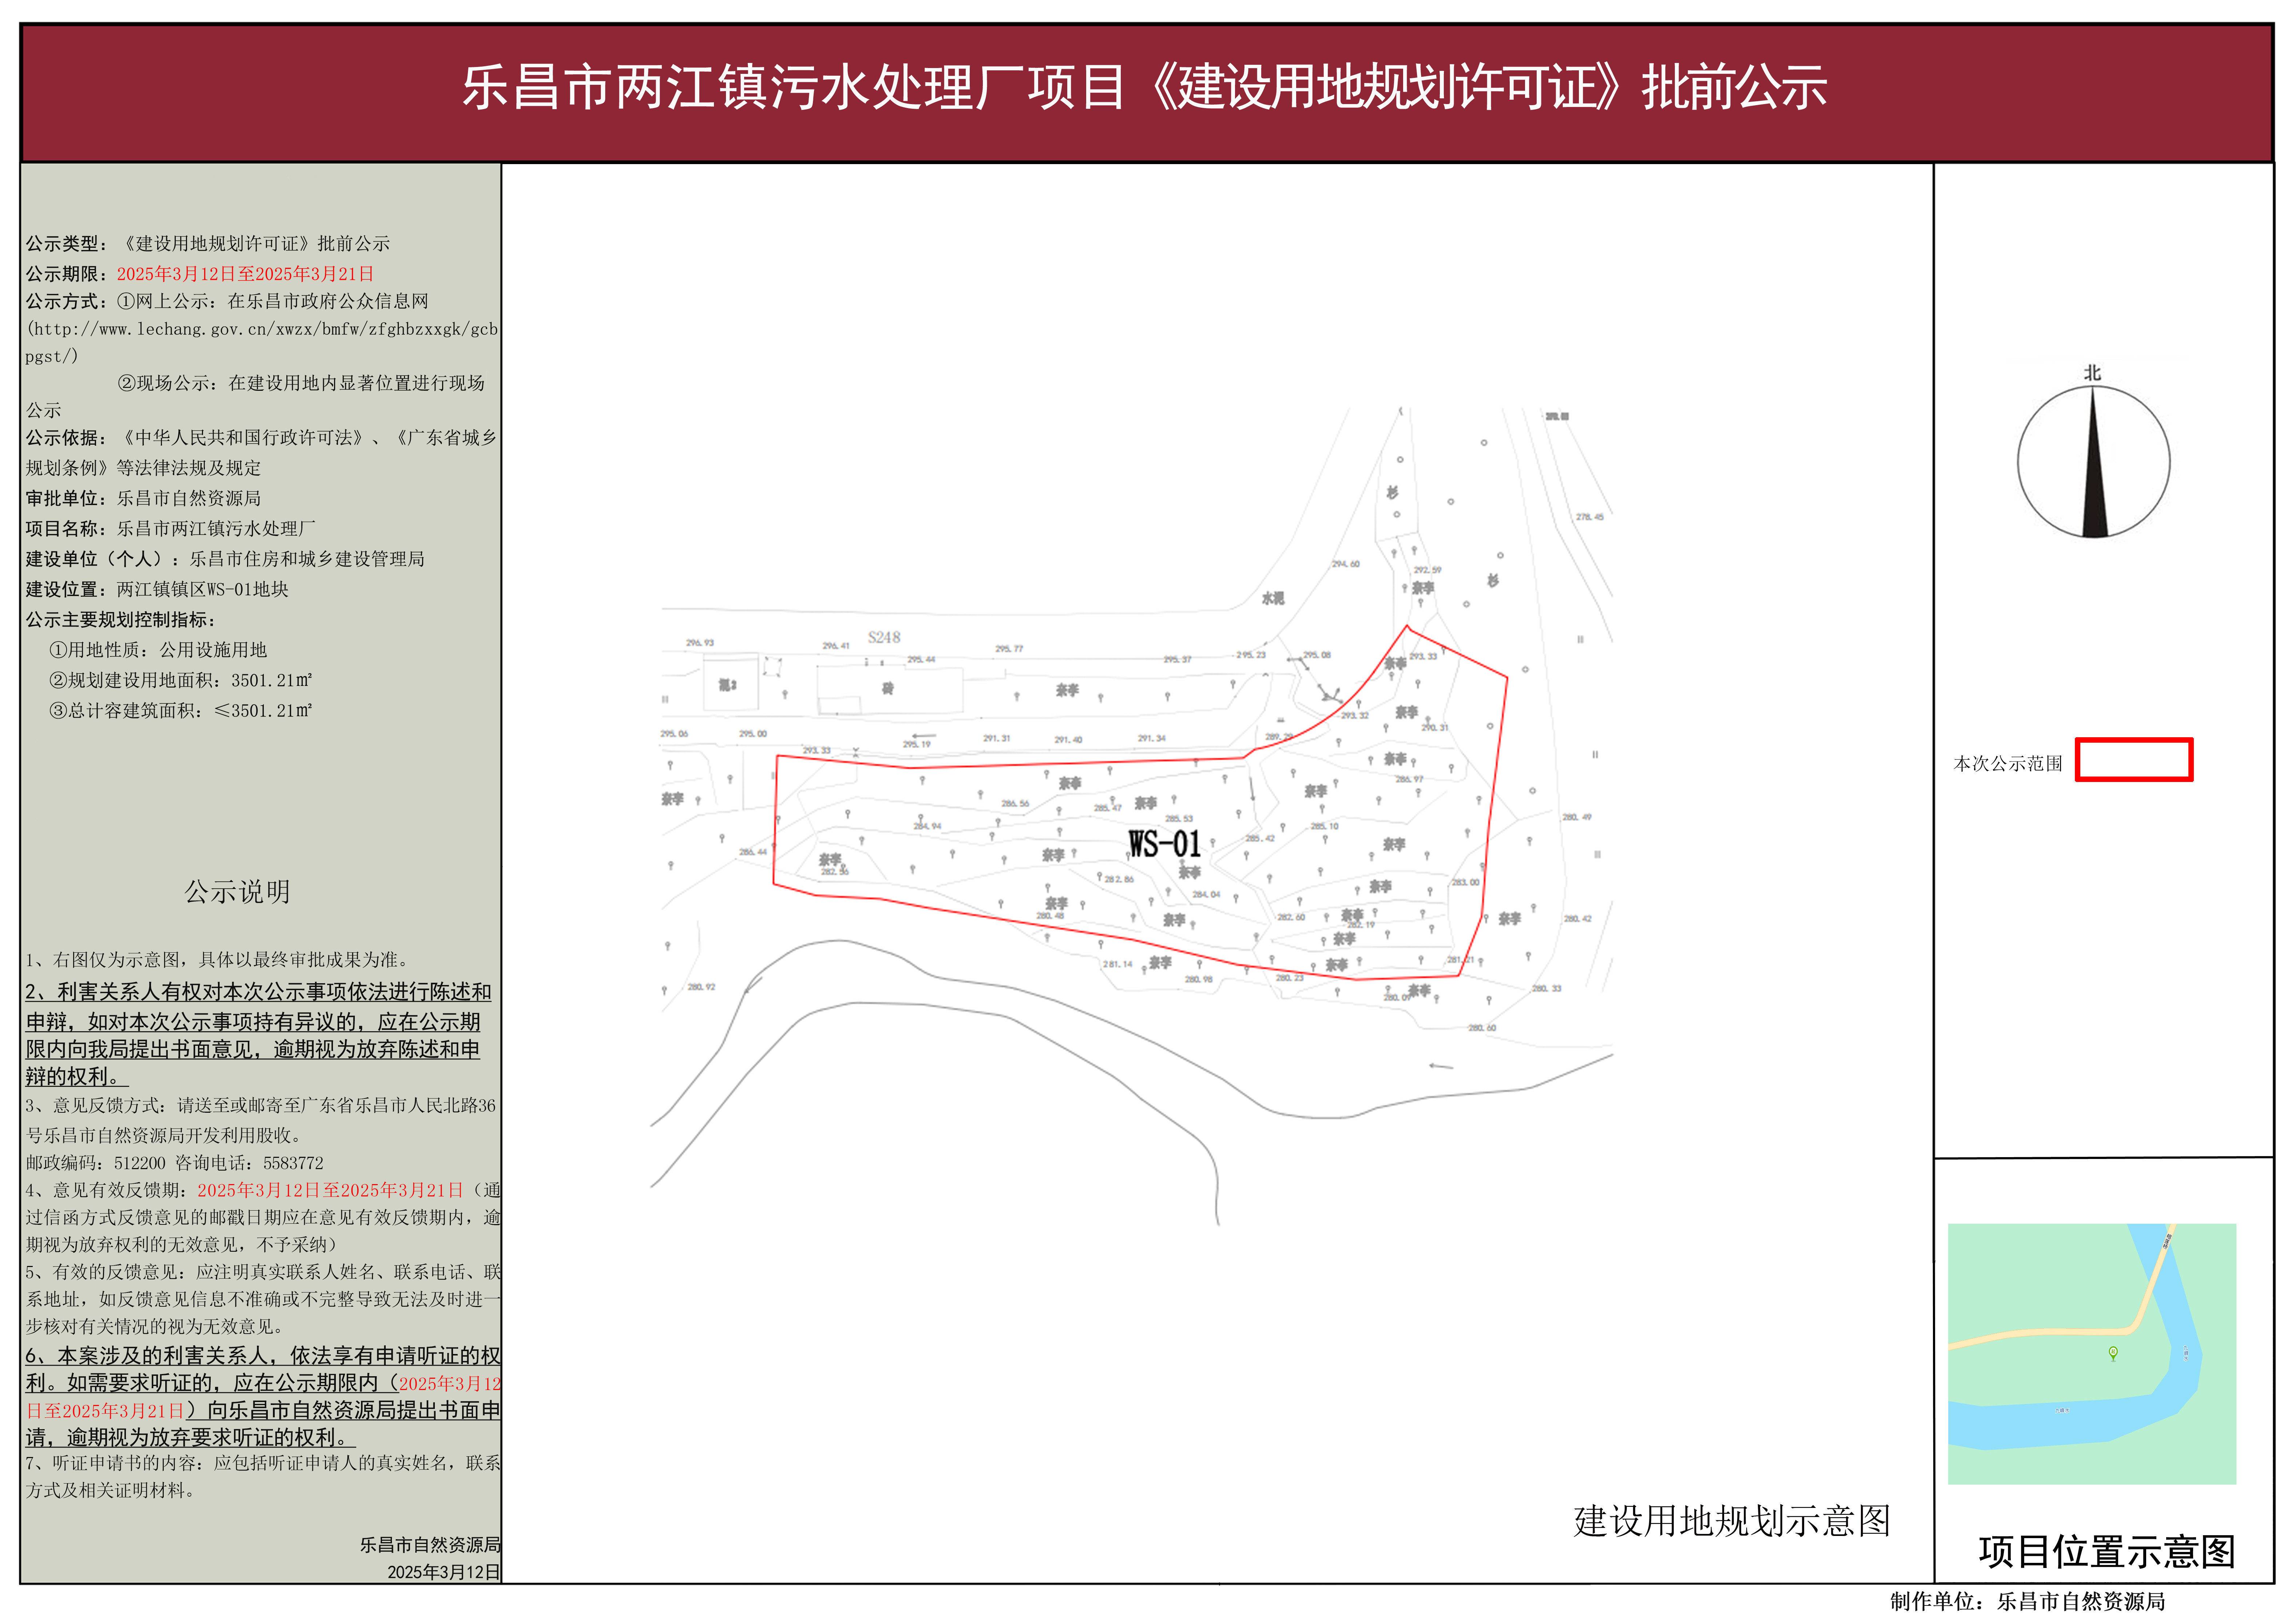Click the 建设用地规划示意图 caption
Screen dimensions: 2295x1624
(x=1732, y=1521)
